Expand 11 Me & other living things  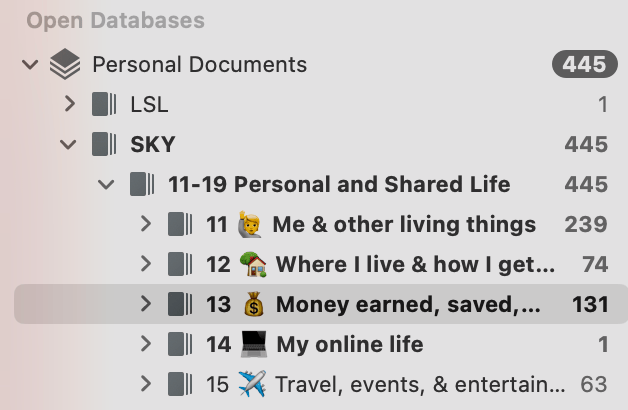coord(146,224)
